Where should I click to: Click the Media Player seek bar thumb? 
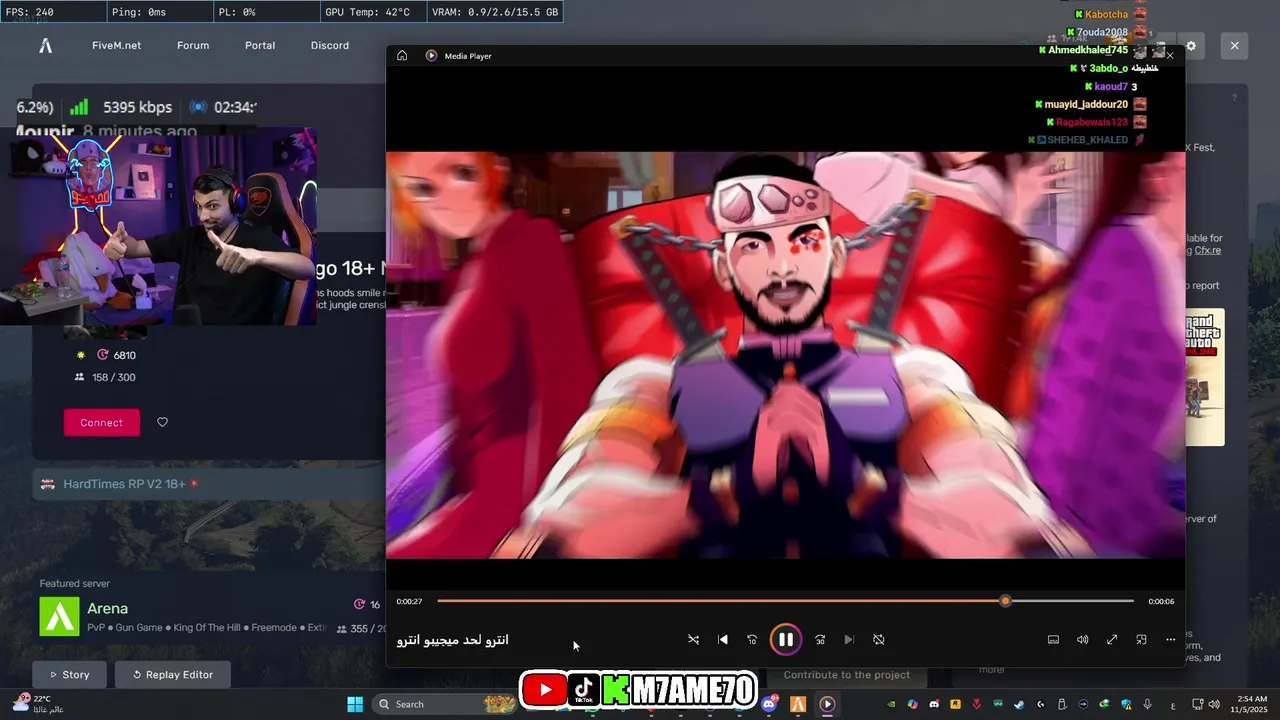point(1005,601)
